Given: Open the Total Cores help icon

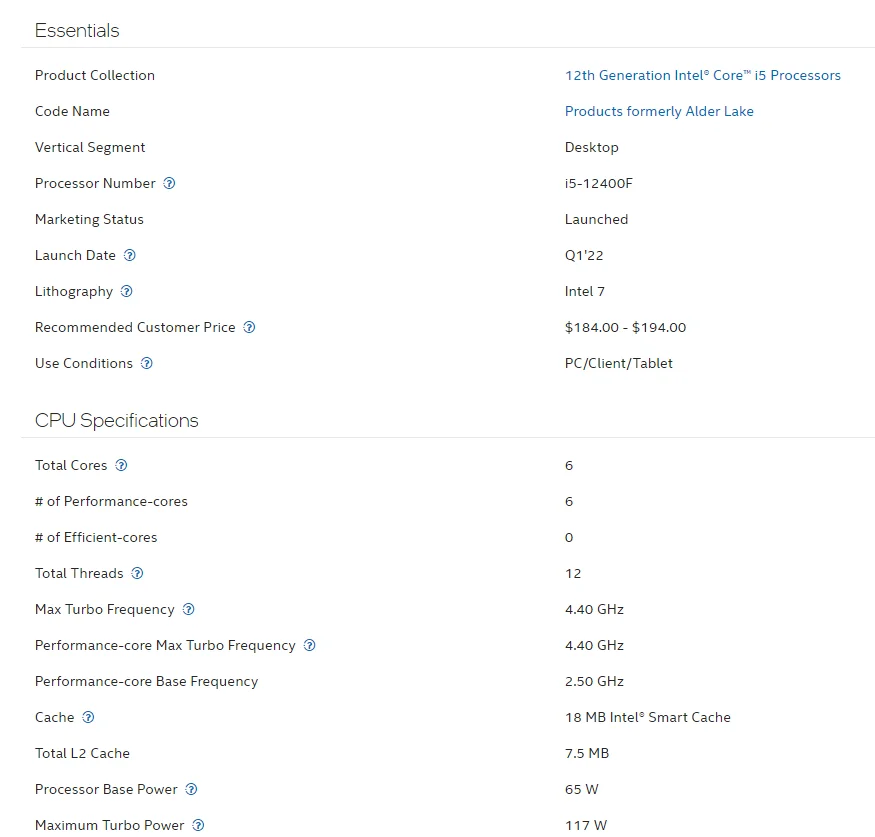Looking at the screenshot, I should tap(121, 465).
